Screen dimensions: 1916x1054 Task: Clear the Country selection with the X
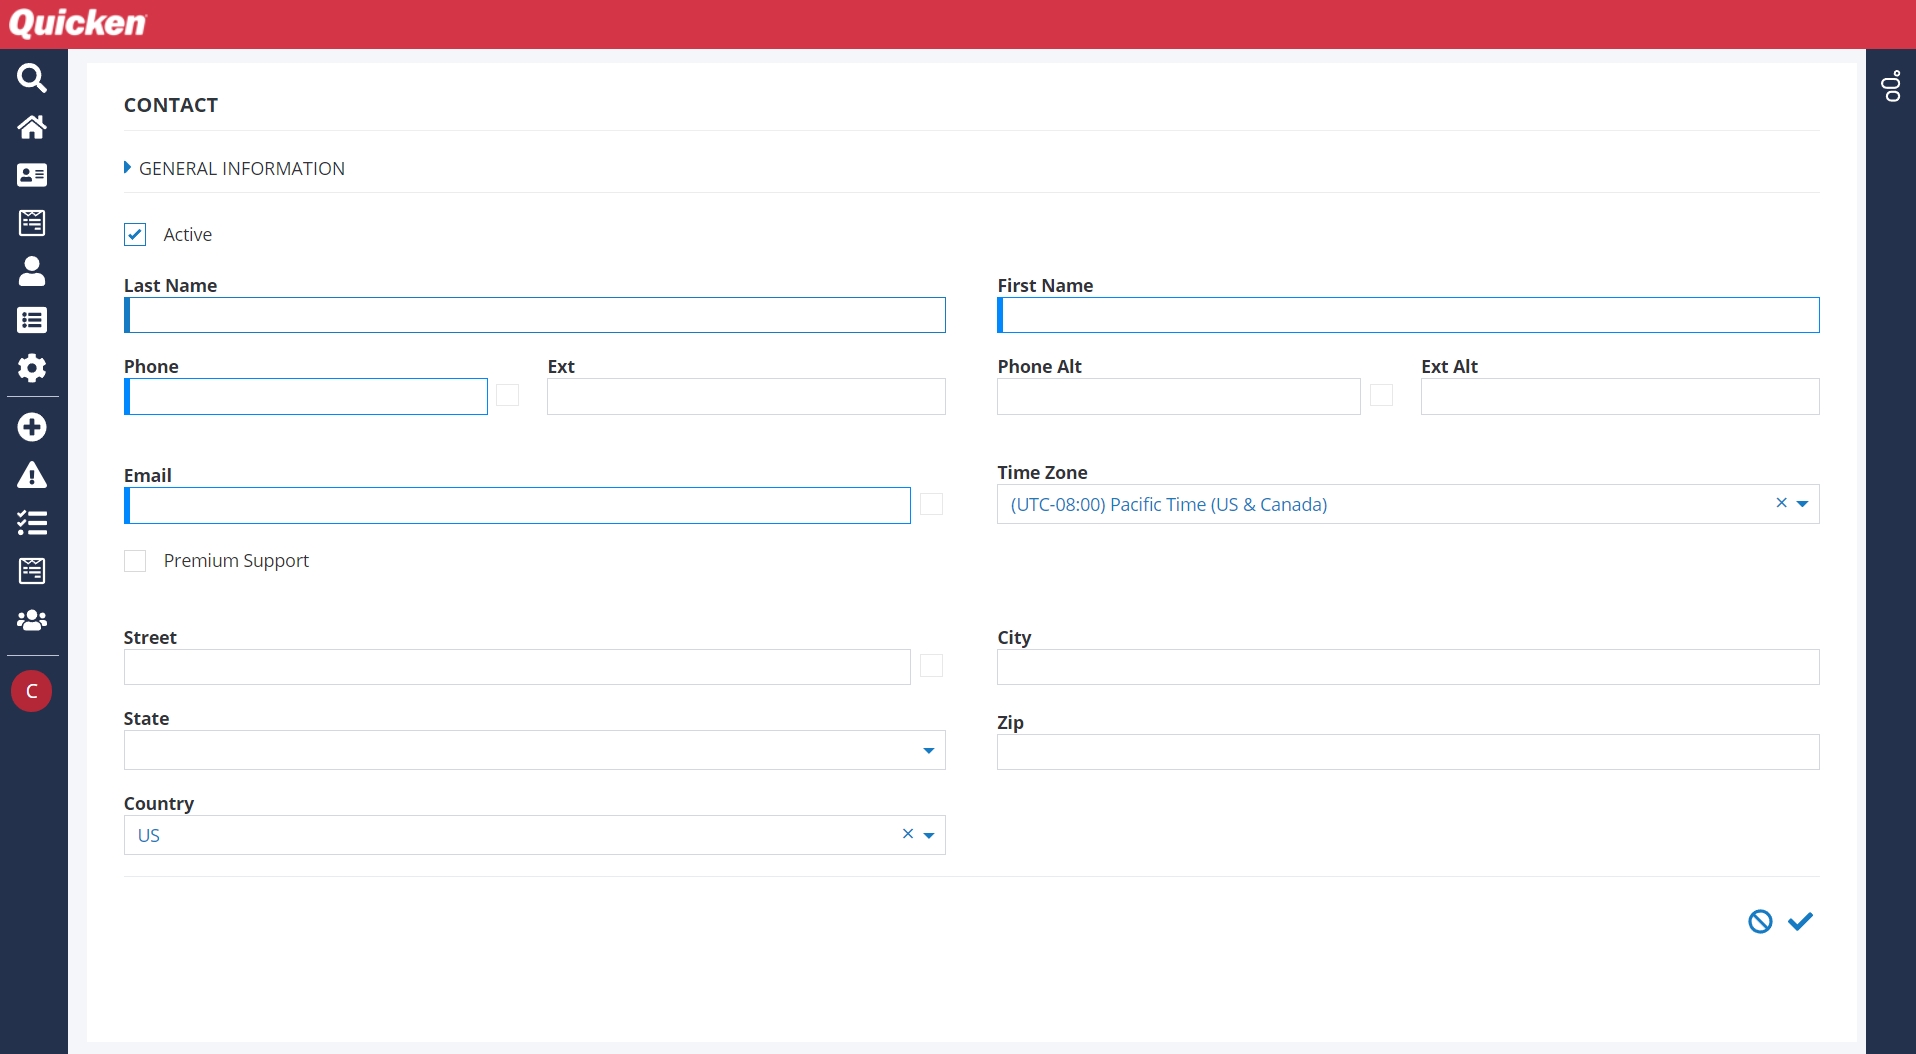coord(908,834)
